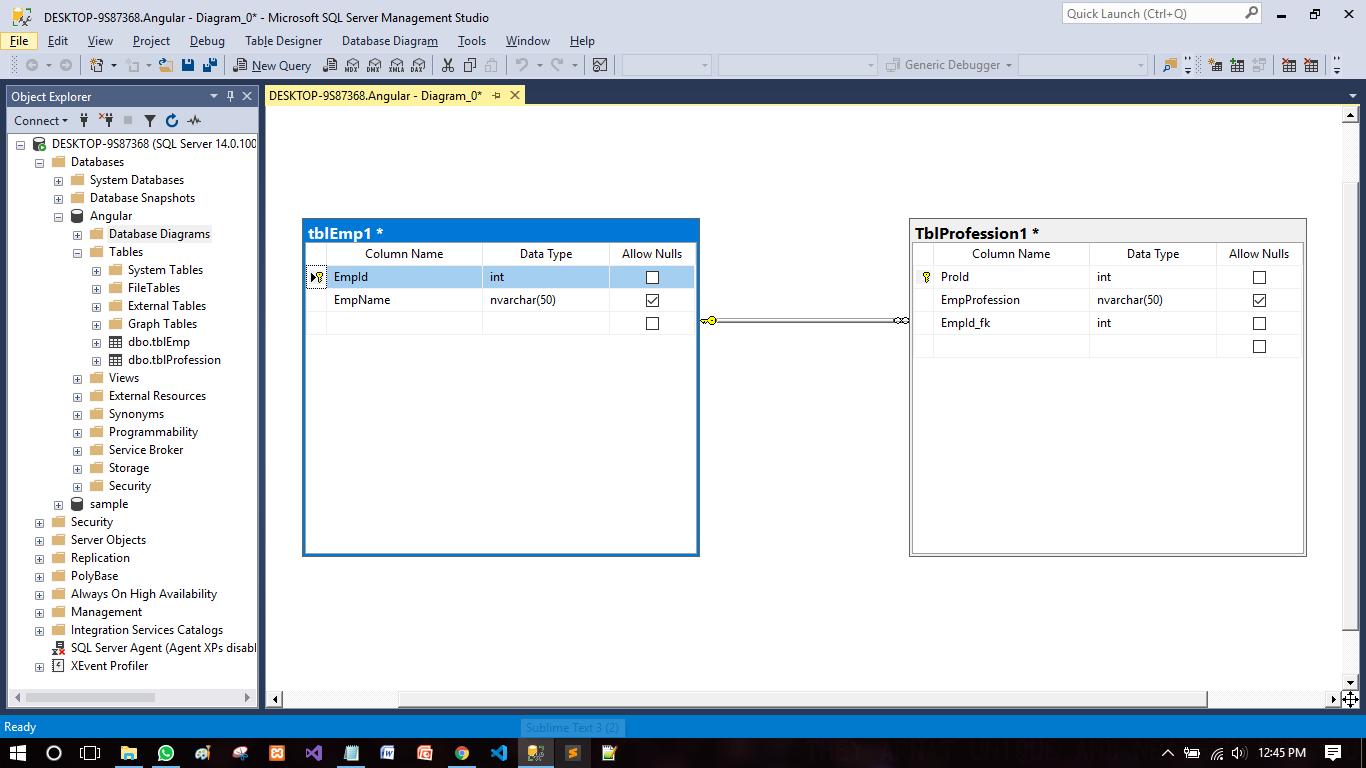Click the DAX query icon
Screen dimensions: 1366x768
(417, 65)
